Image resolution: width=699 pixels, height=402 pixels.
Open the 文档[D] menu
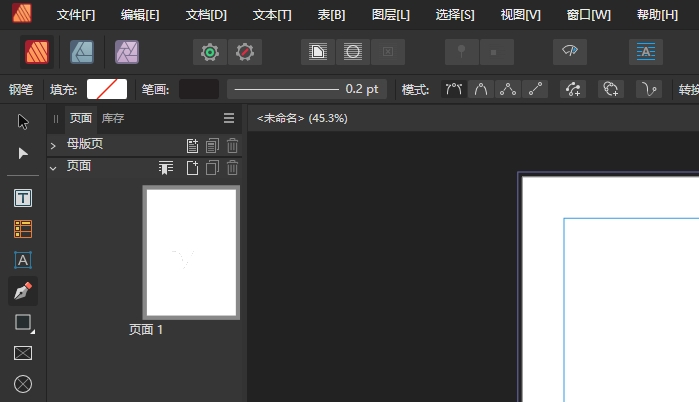(206, 15)
